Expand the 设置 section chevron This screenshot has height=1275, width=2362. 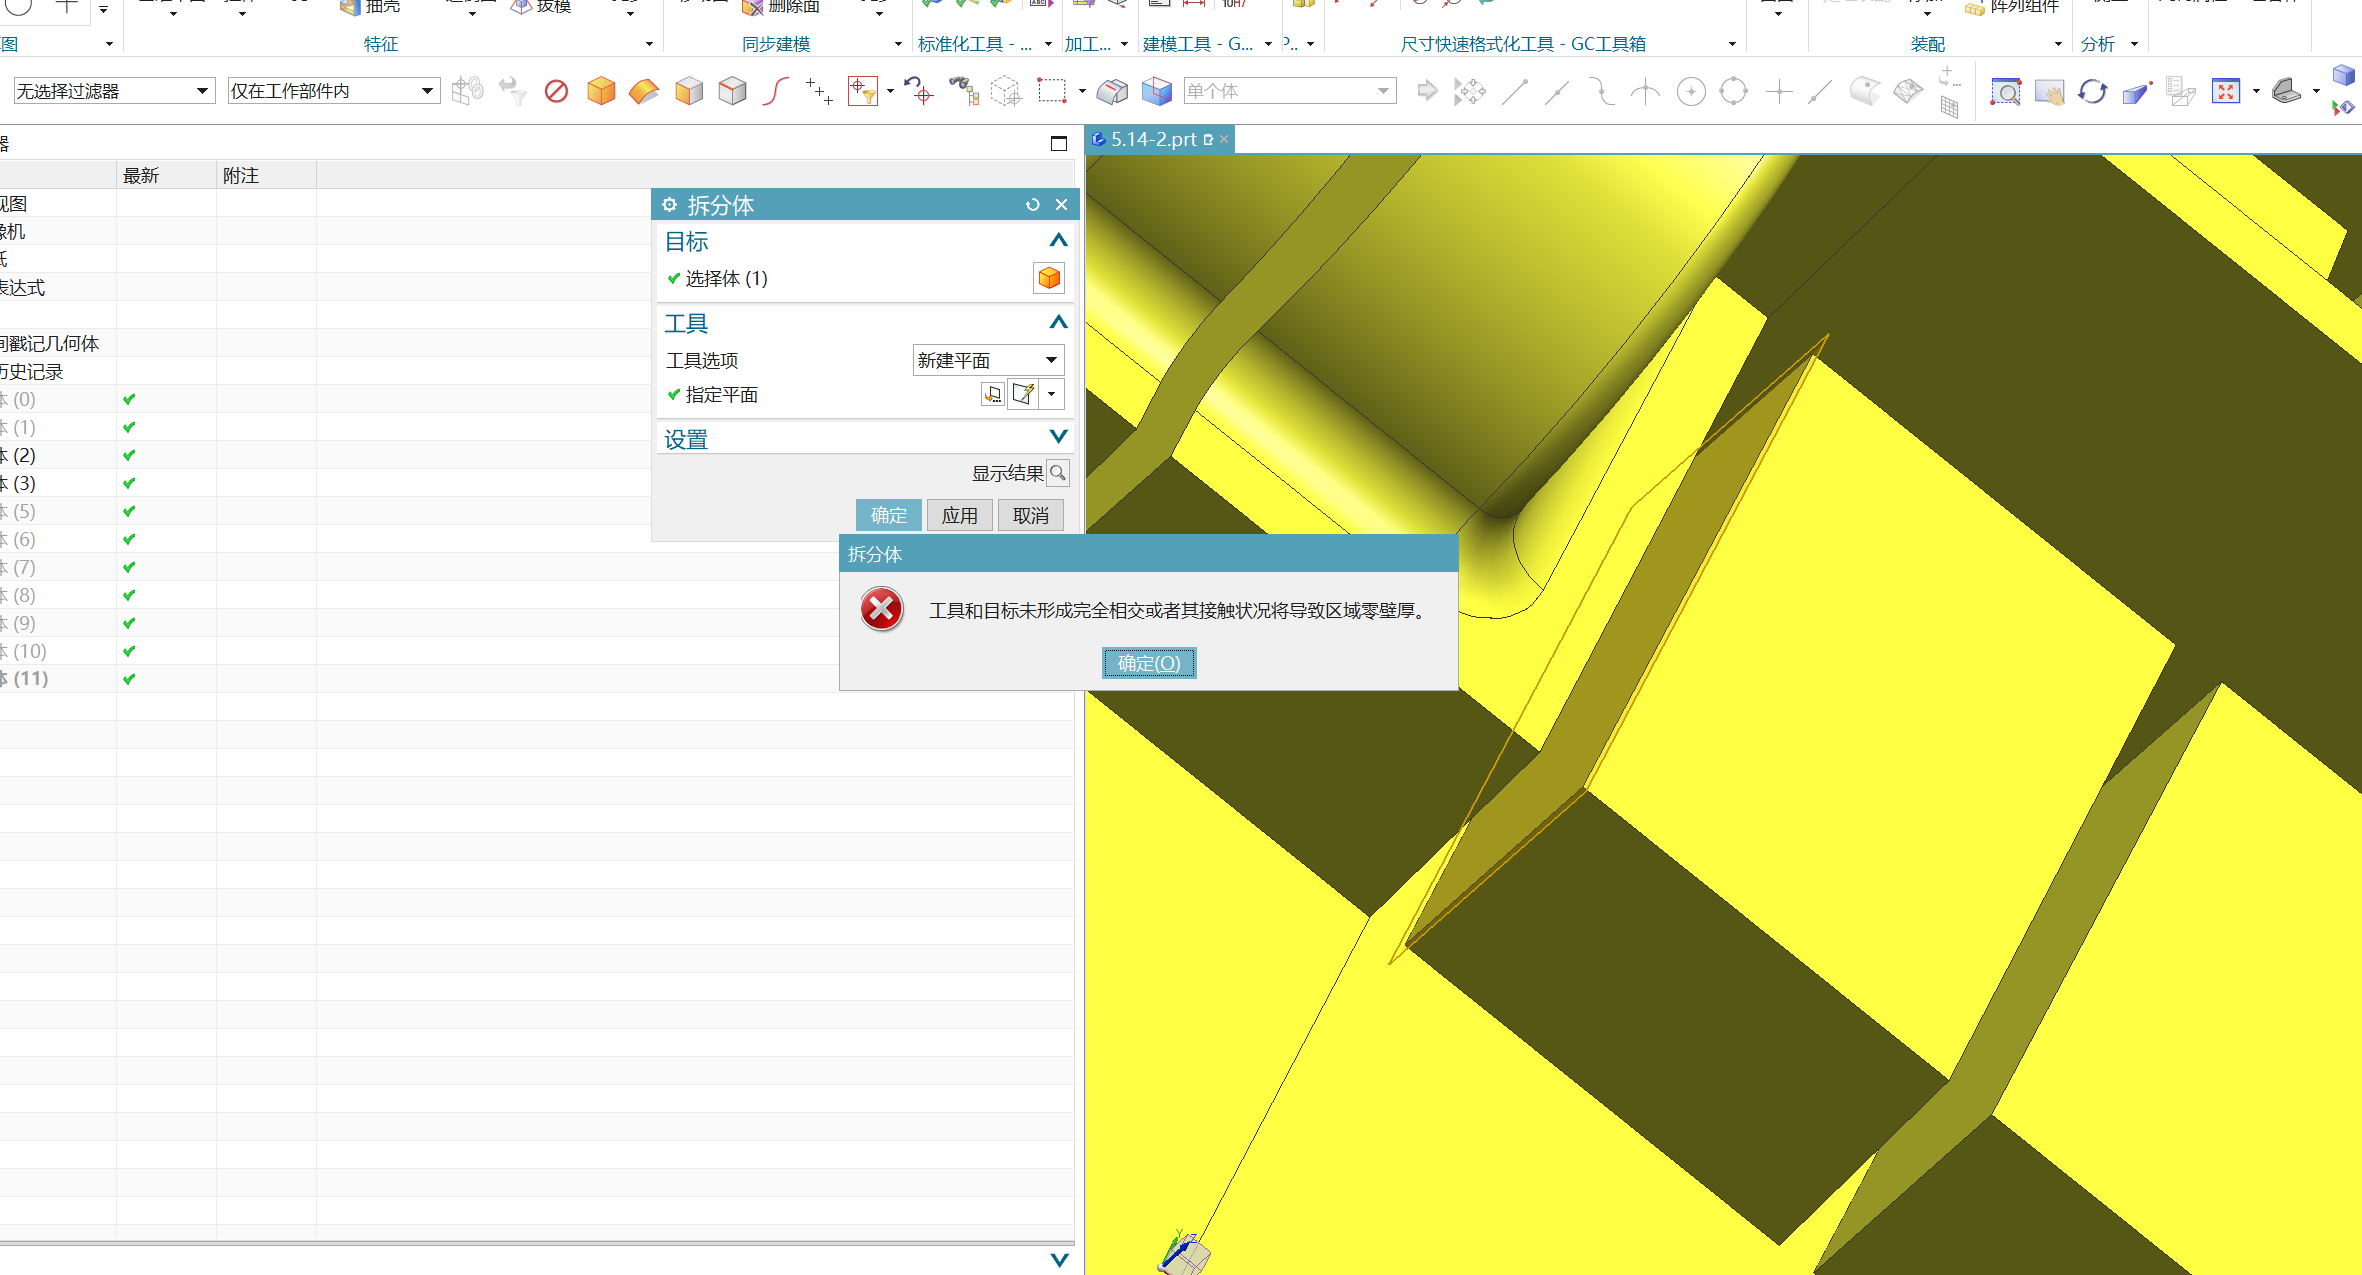1058,437
